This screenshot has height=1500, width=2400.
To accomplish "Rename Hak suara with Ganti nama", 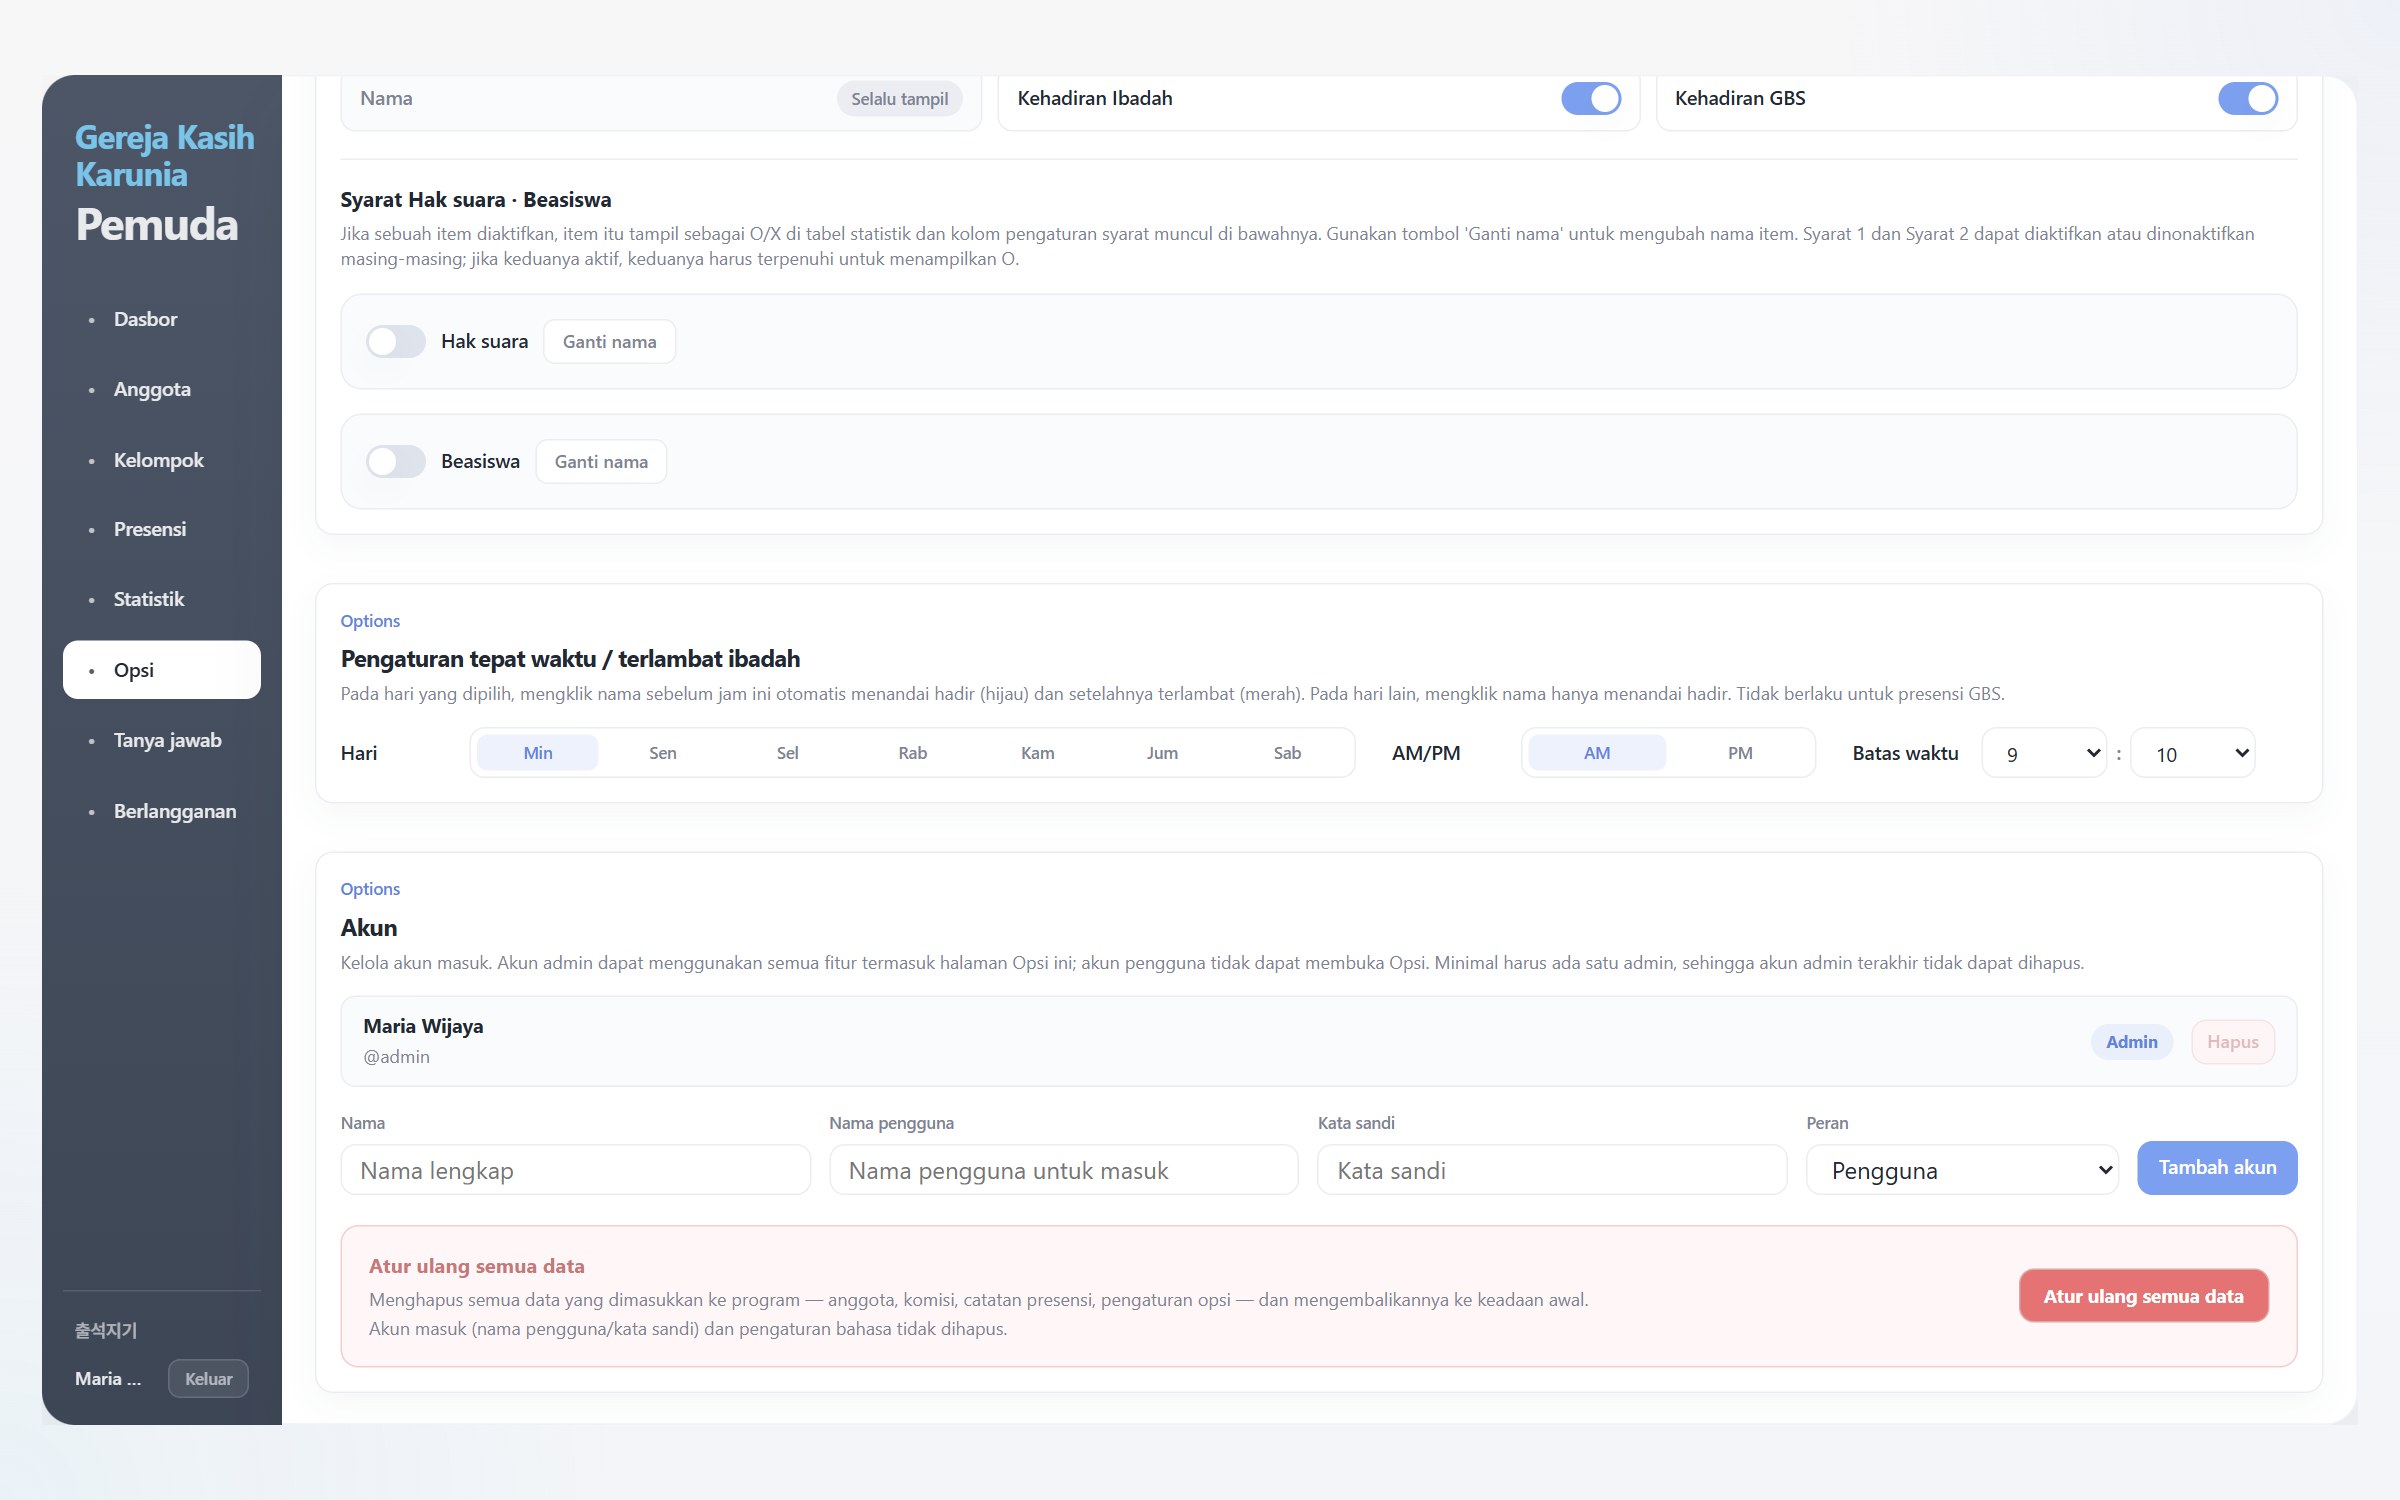I will (x=609, y=342).
